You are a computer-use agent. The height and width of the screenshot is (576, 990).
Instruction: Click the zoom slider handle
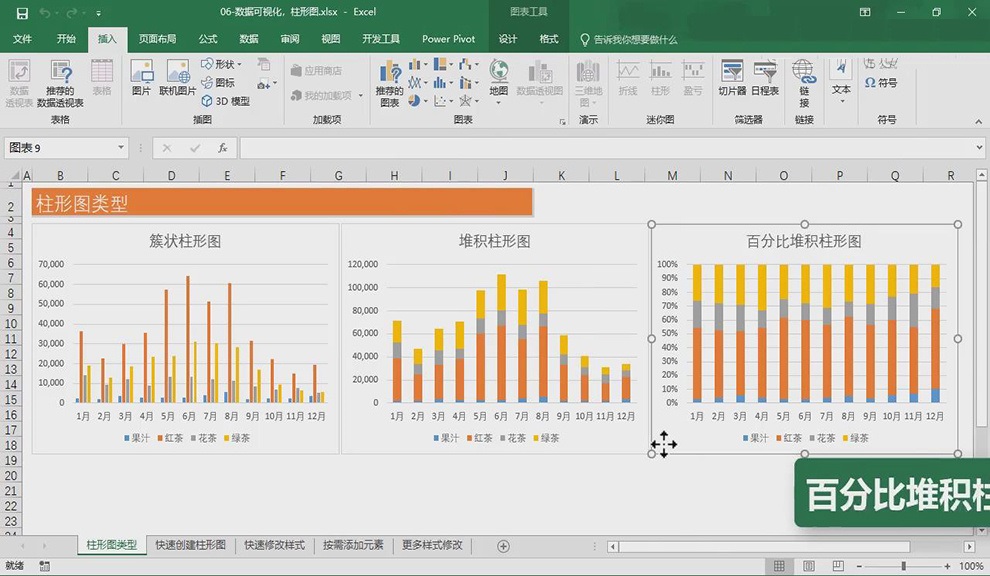[x=904, y=566]
